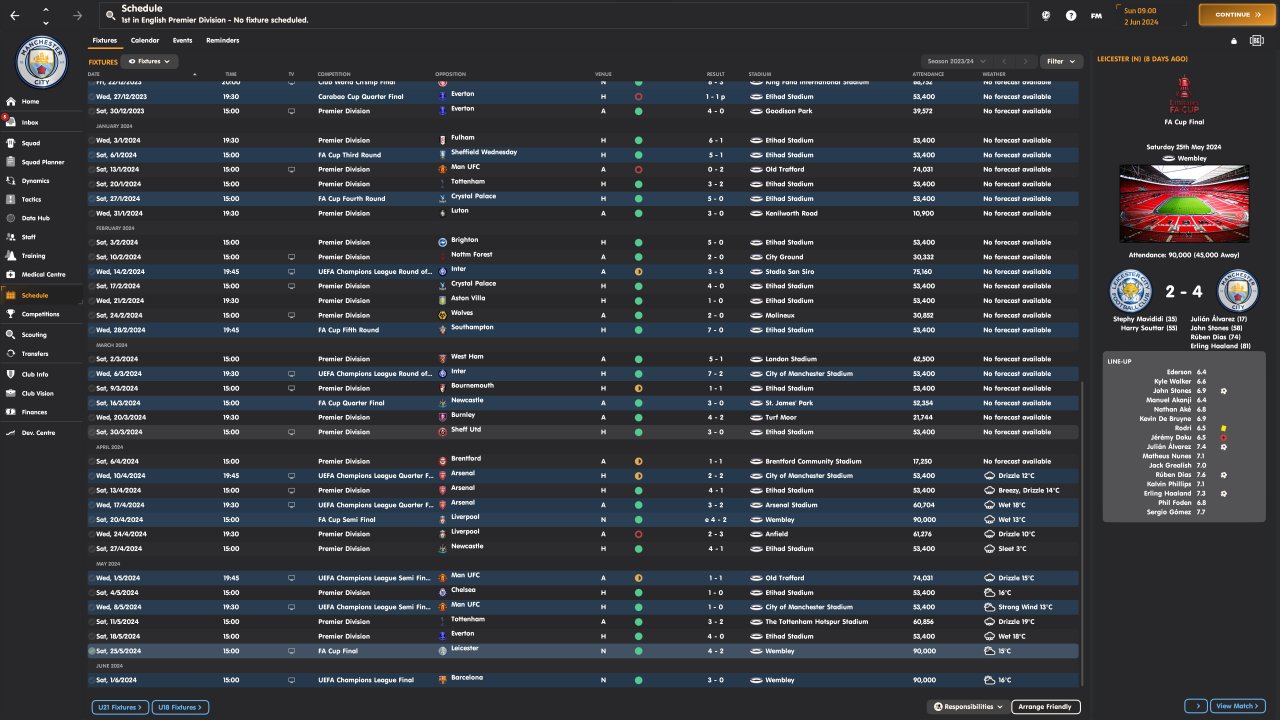
Task: Select the Premier Division Fulham row
Action: (583, 141)
